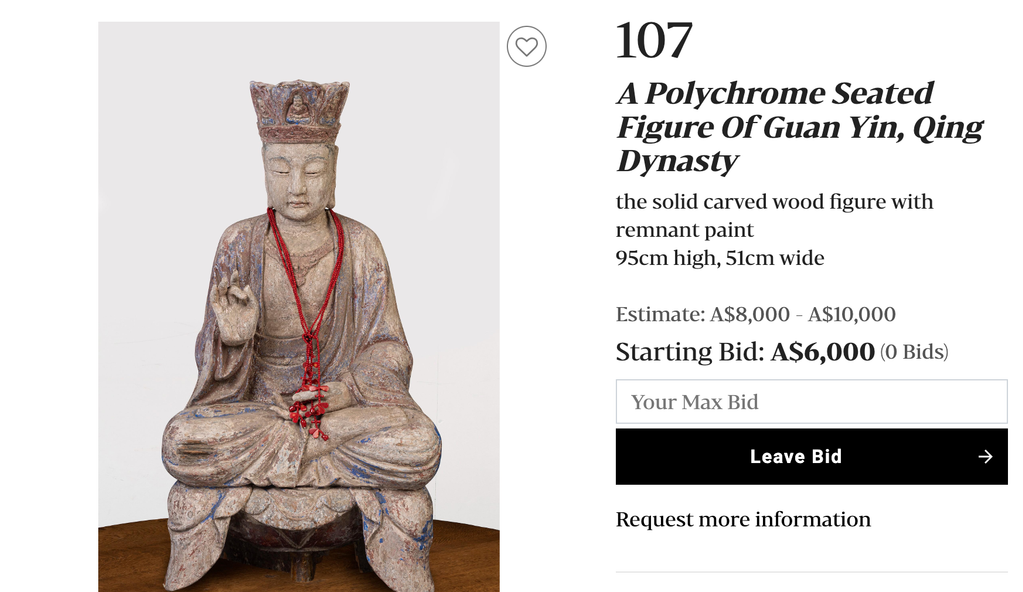Image resolution: width=1023 pixels, height=592 pixels.
Task: Click the (0 Bids) count
Action: 914,352
